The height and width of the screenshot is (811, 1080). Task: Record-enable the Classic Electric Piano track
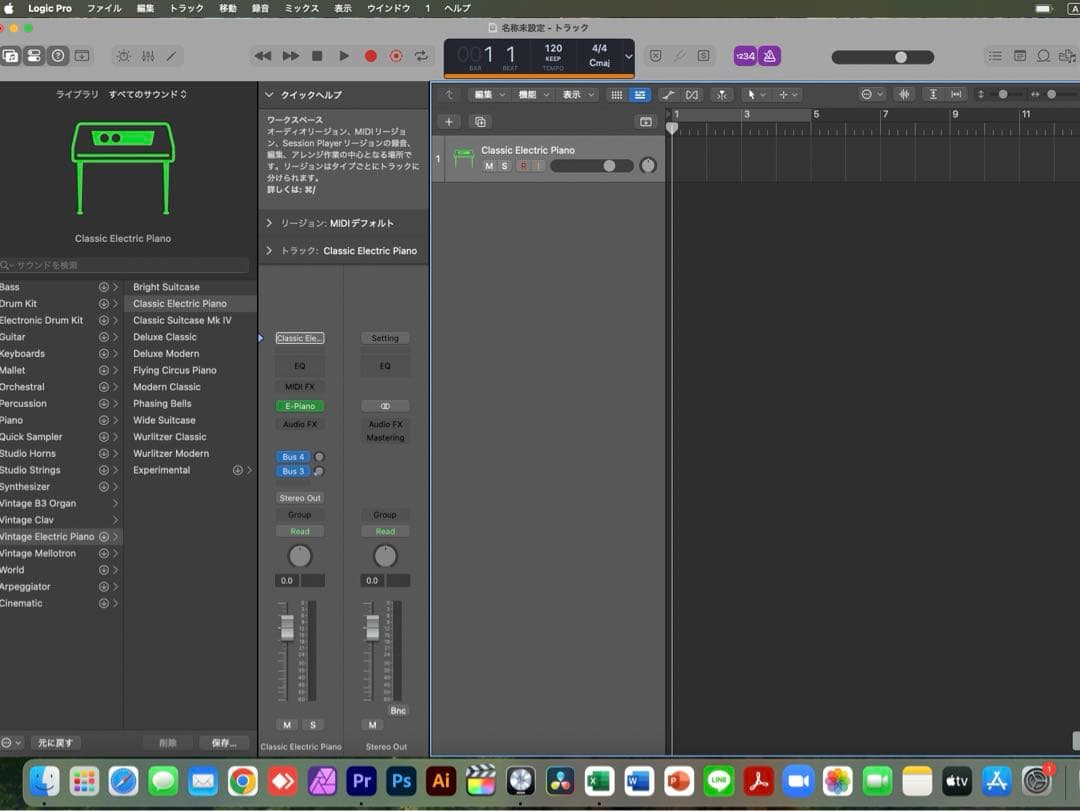click(522, 166)
